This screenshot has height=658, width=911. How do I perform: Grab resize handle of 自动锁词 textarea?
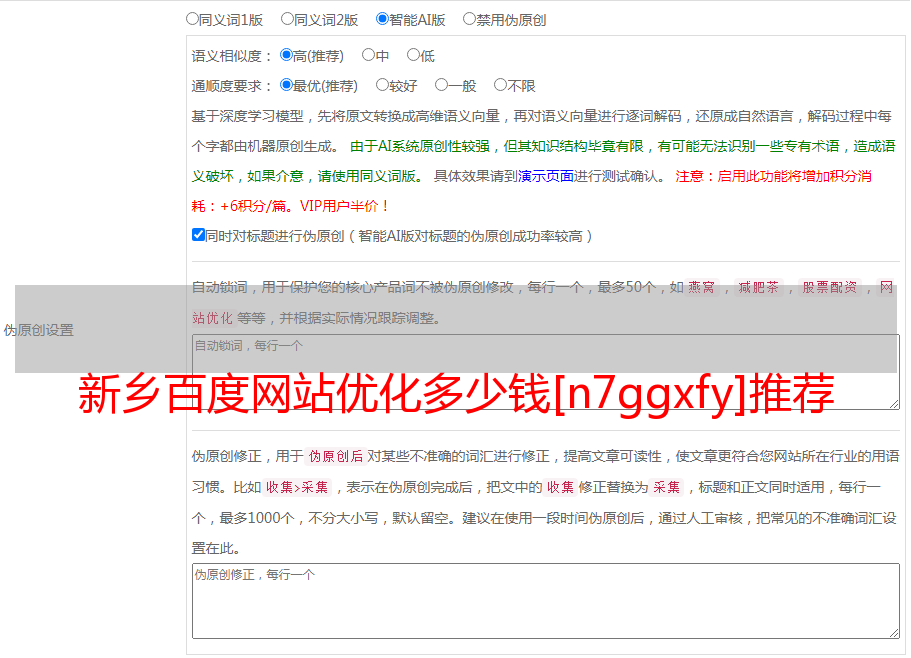pos(894,404)
